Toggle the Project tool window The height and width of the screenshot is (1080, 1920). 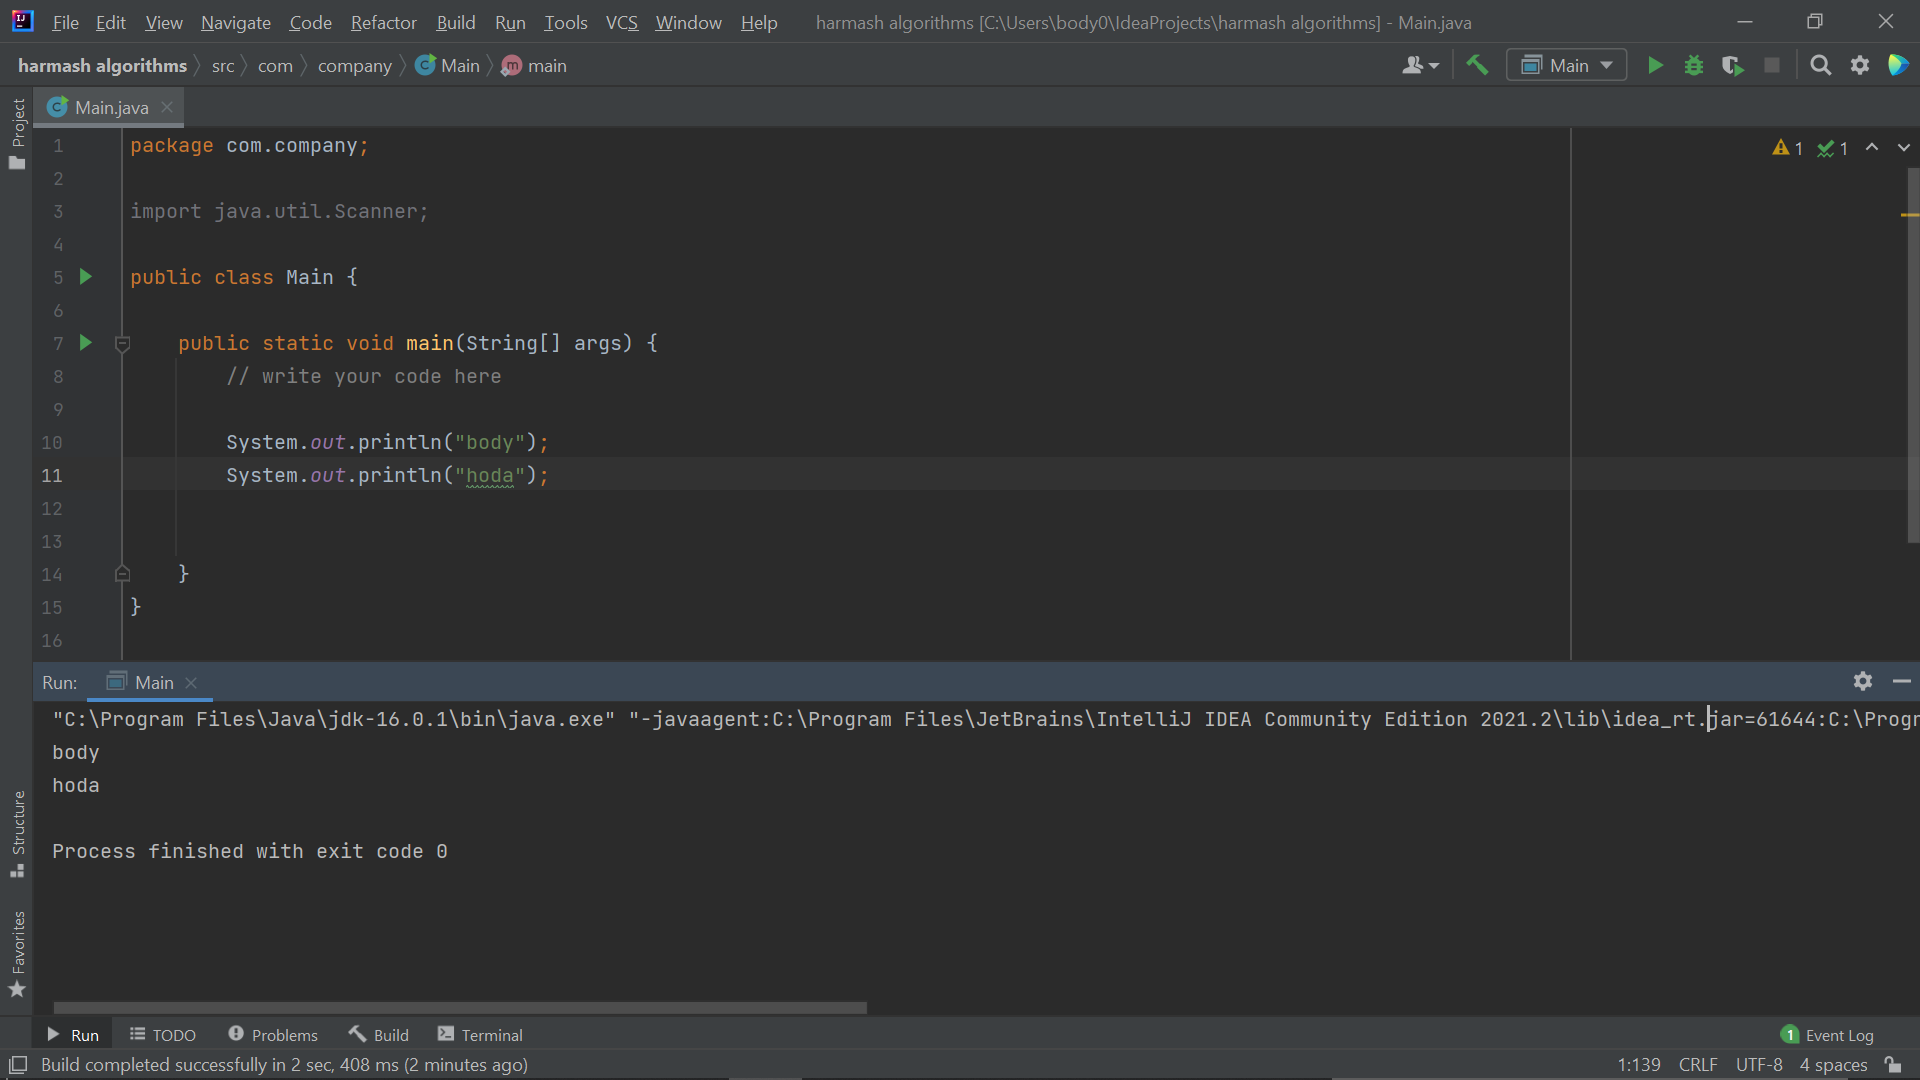coord(17,133)
